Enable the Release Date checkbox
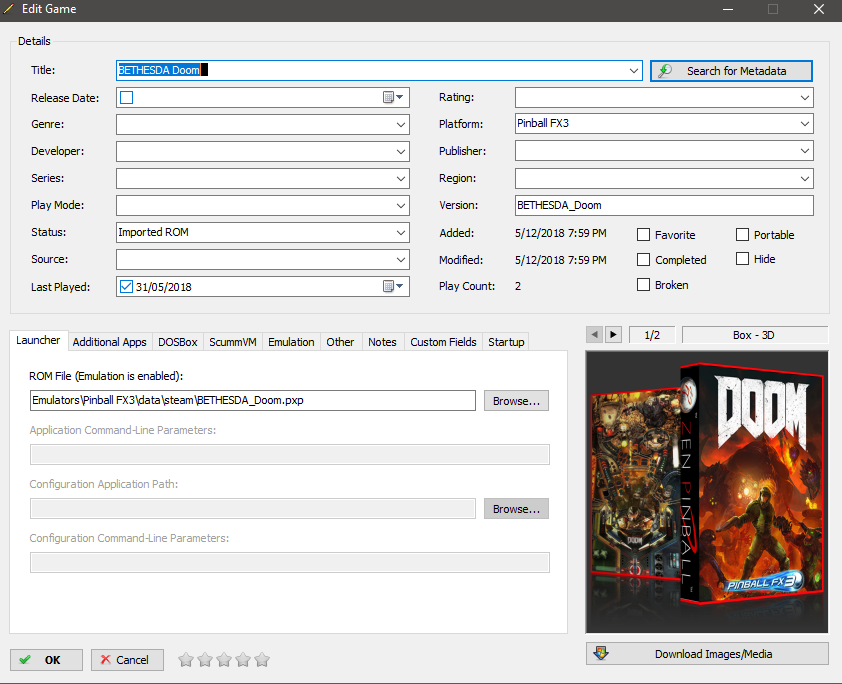842x684 pixels. tap(127, 98)
